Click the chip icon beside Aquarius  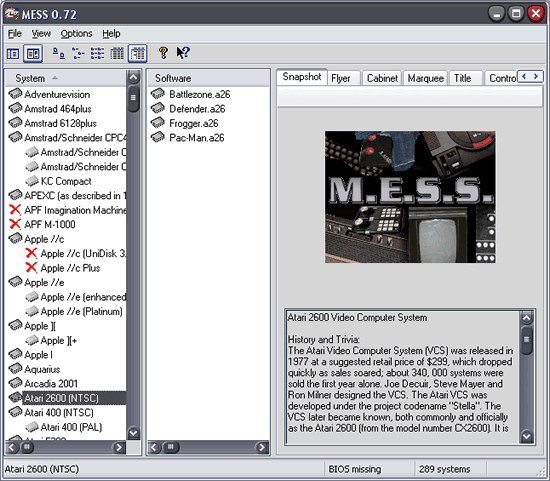click(x=15, y=369)
